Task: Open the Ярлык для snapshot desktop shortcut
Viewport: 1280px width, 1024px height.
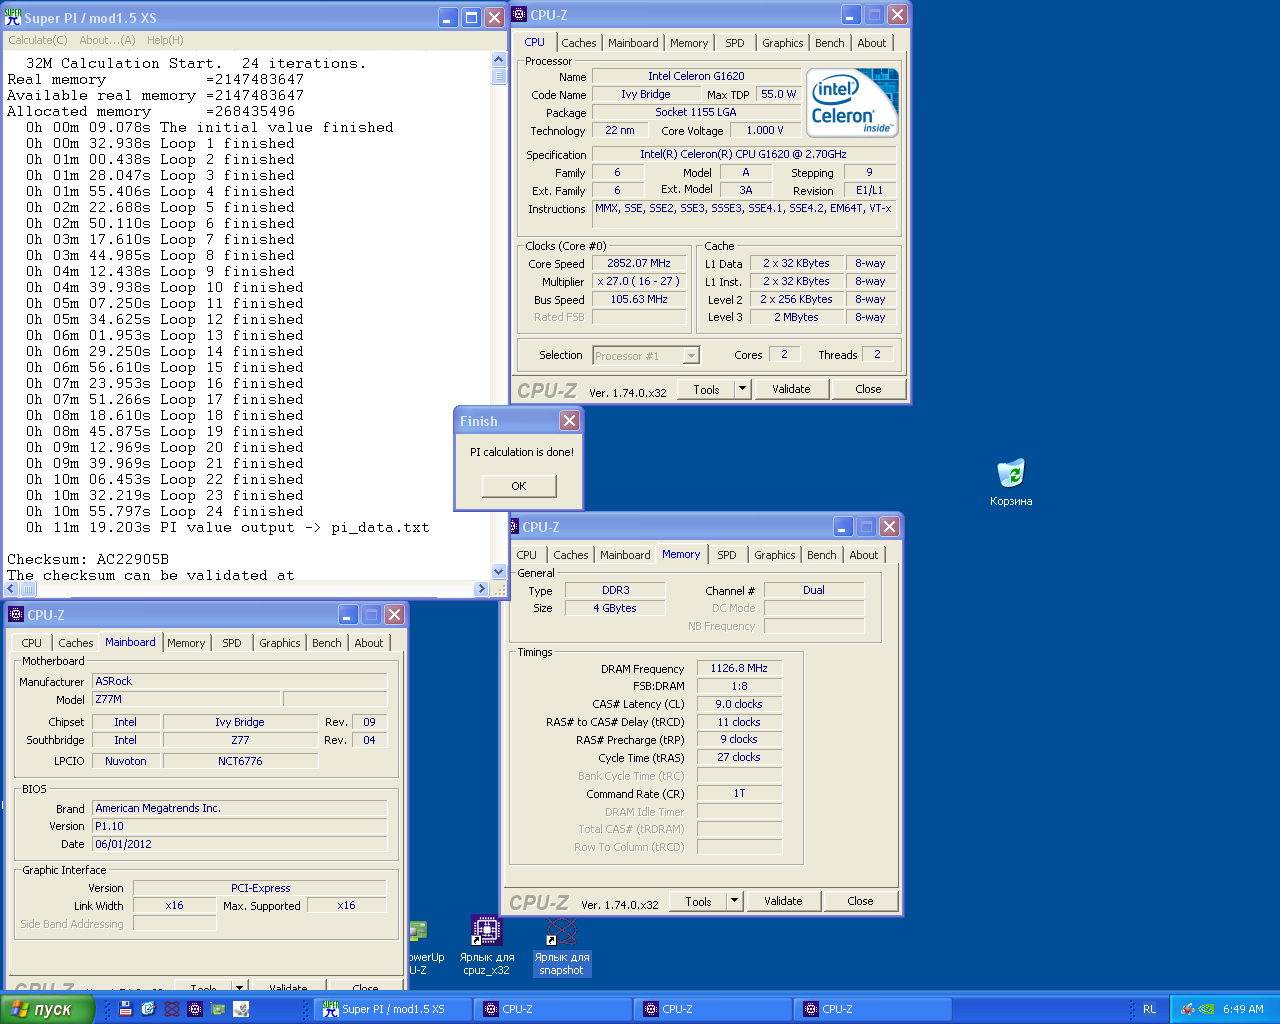Action: (561, 945)
